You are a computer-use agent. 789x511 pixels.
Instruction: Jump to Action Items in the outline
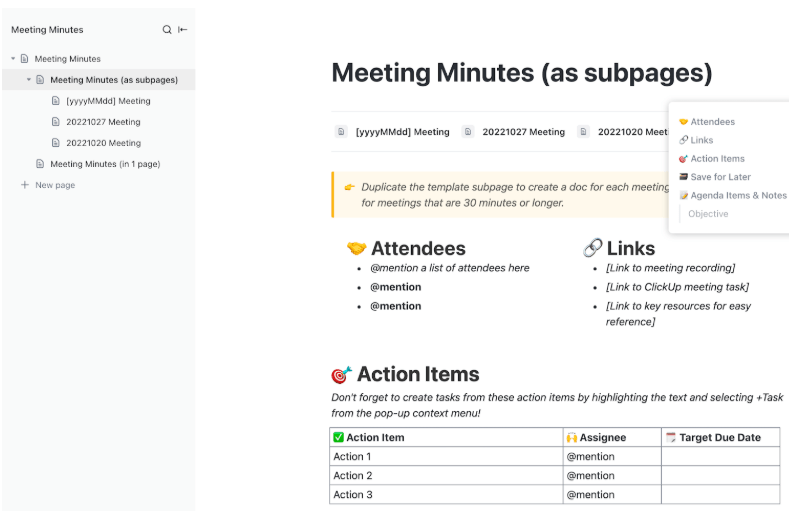coord(717,158)
